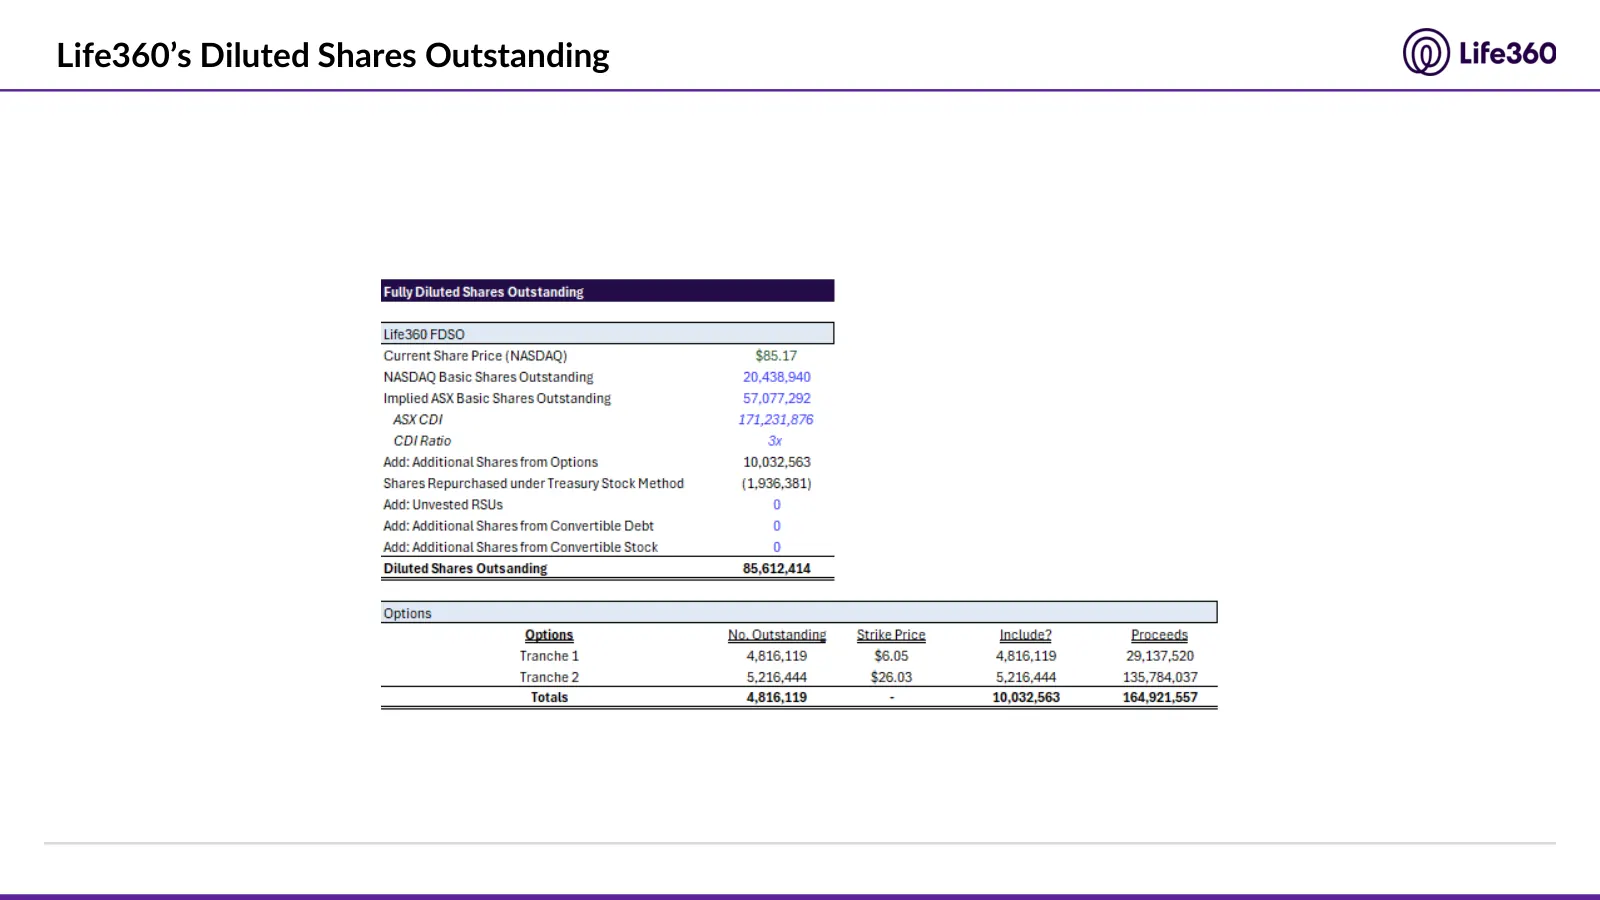This screenshot has width=1600, height=900.
Task: Click the Life360 logo in the header
Action: (x=1479, y=52)
